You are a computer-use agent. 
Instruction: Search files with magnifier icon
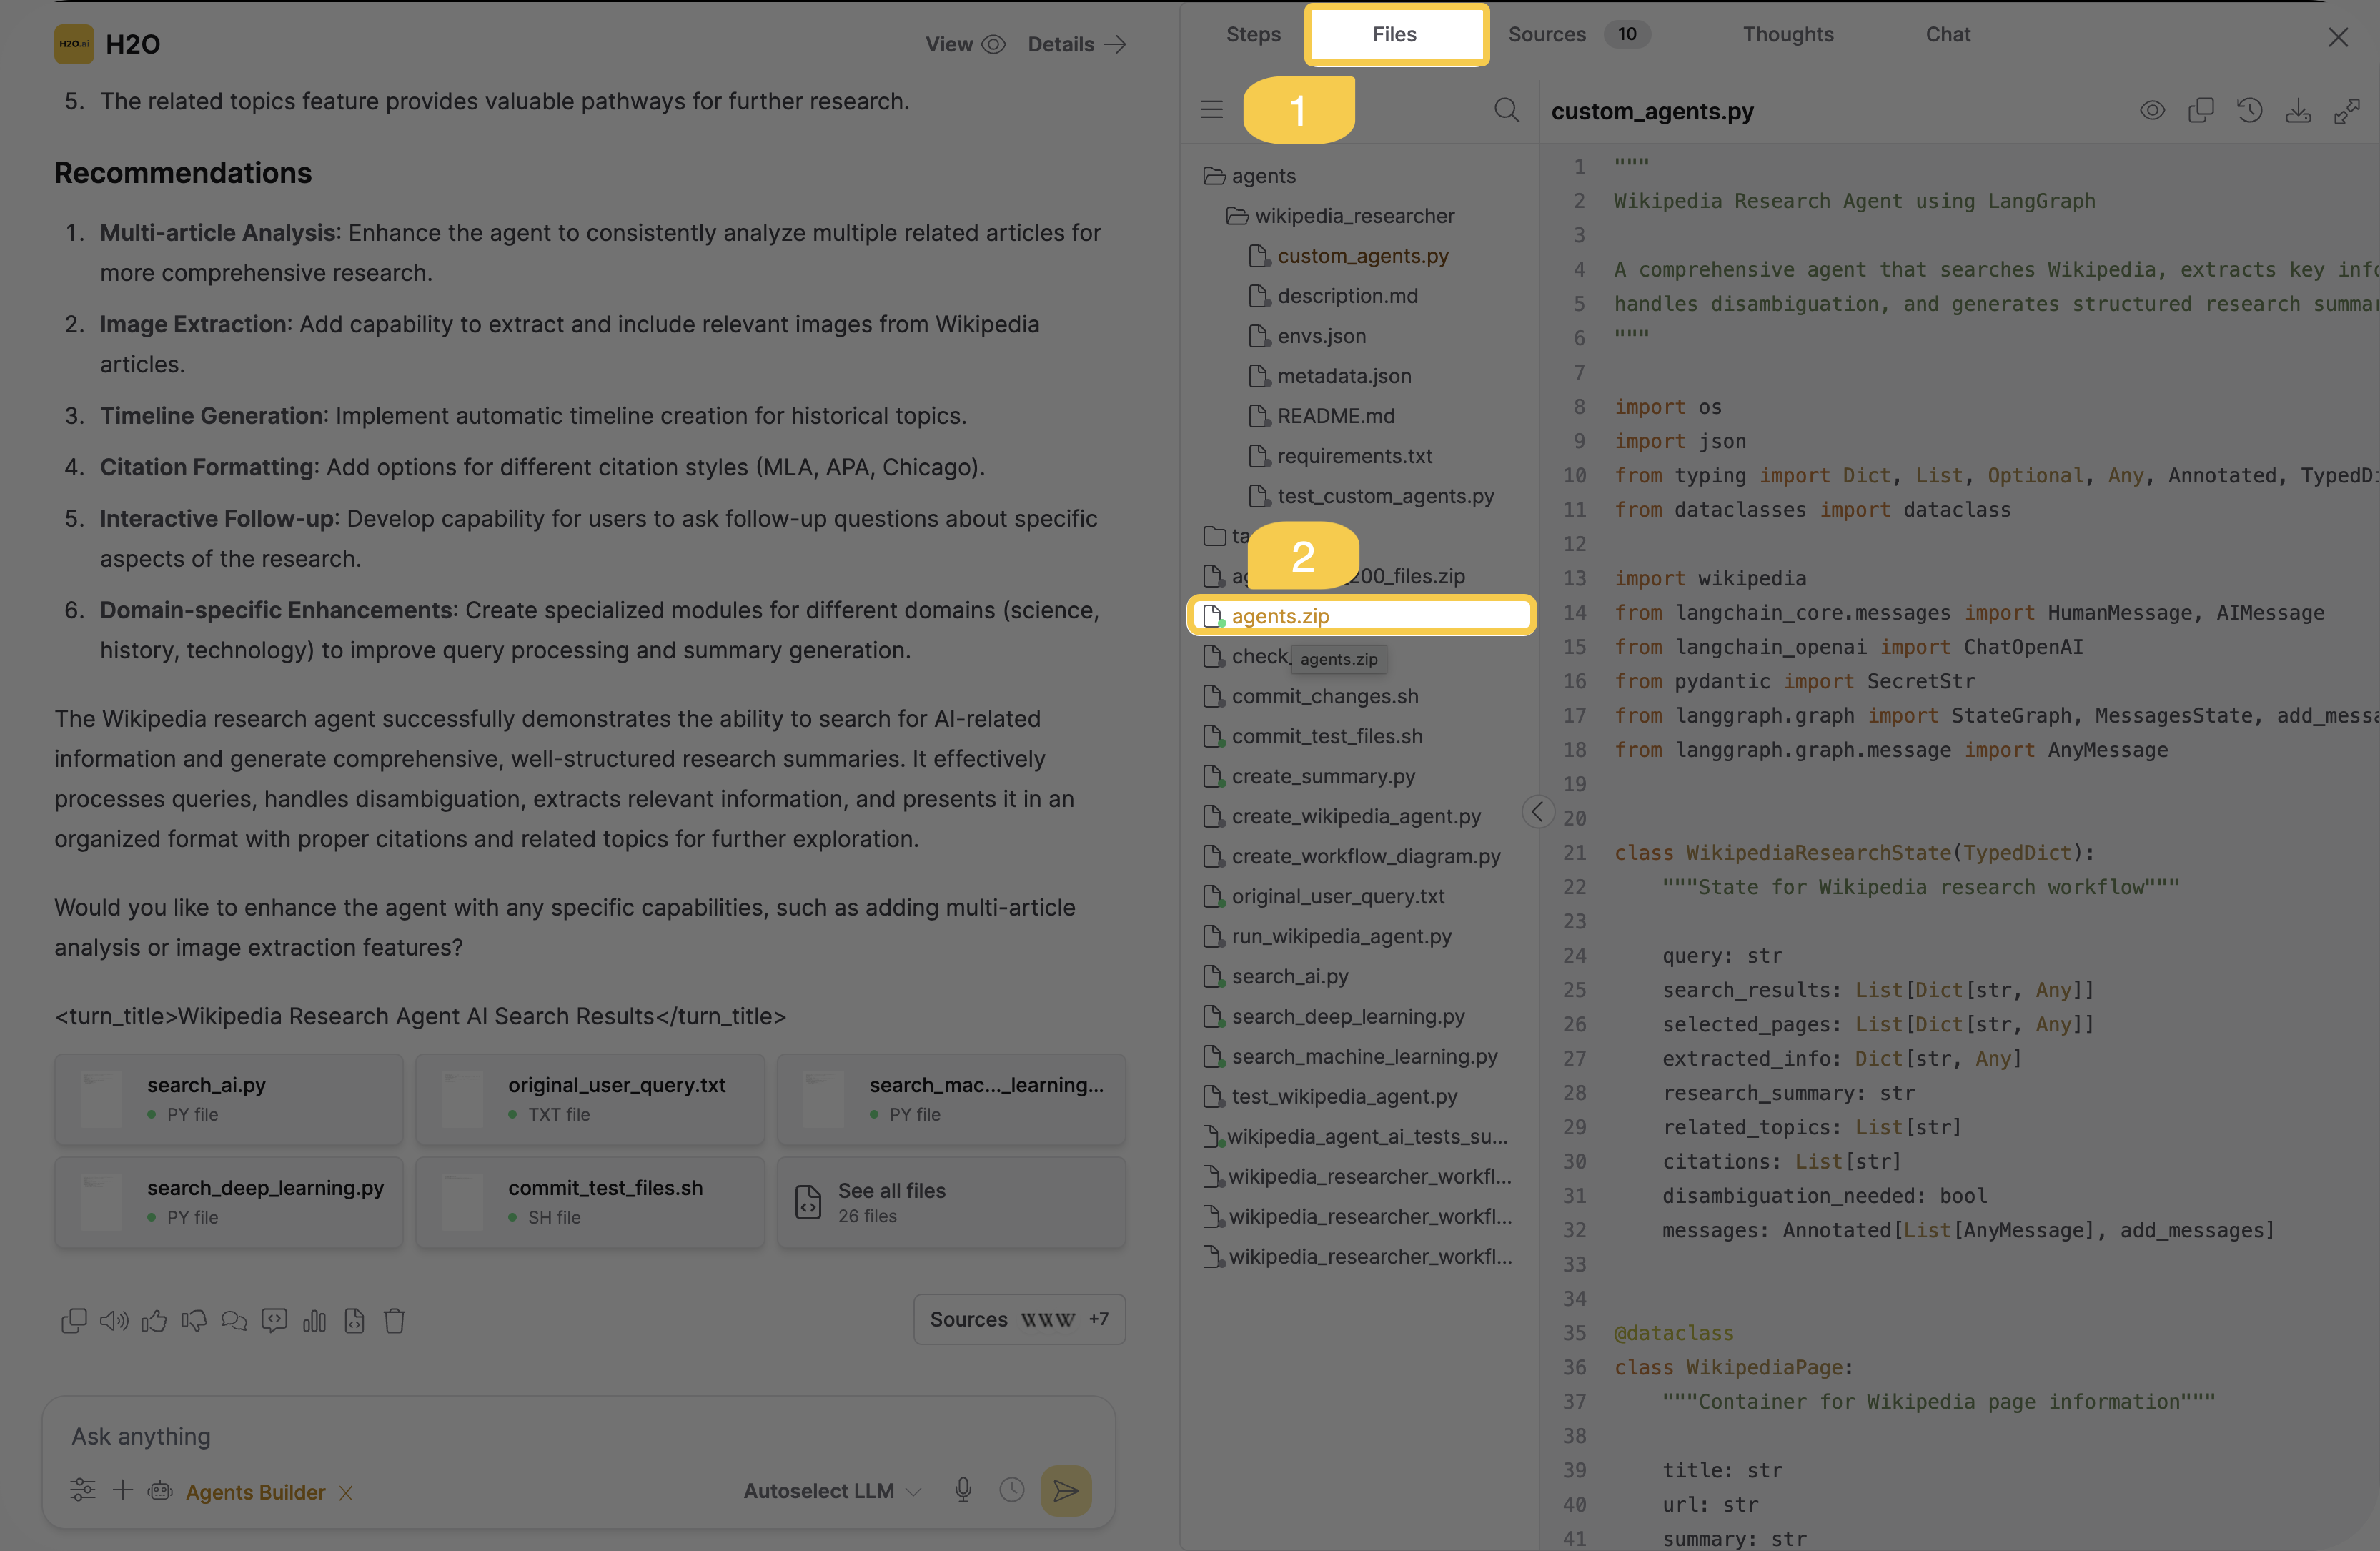point(1506,110)
